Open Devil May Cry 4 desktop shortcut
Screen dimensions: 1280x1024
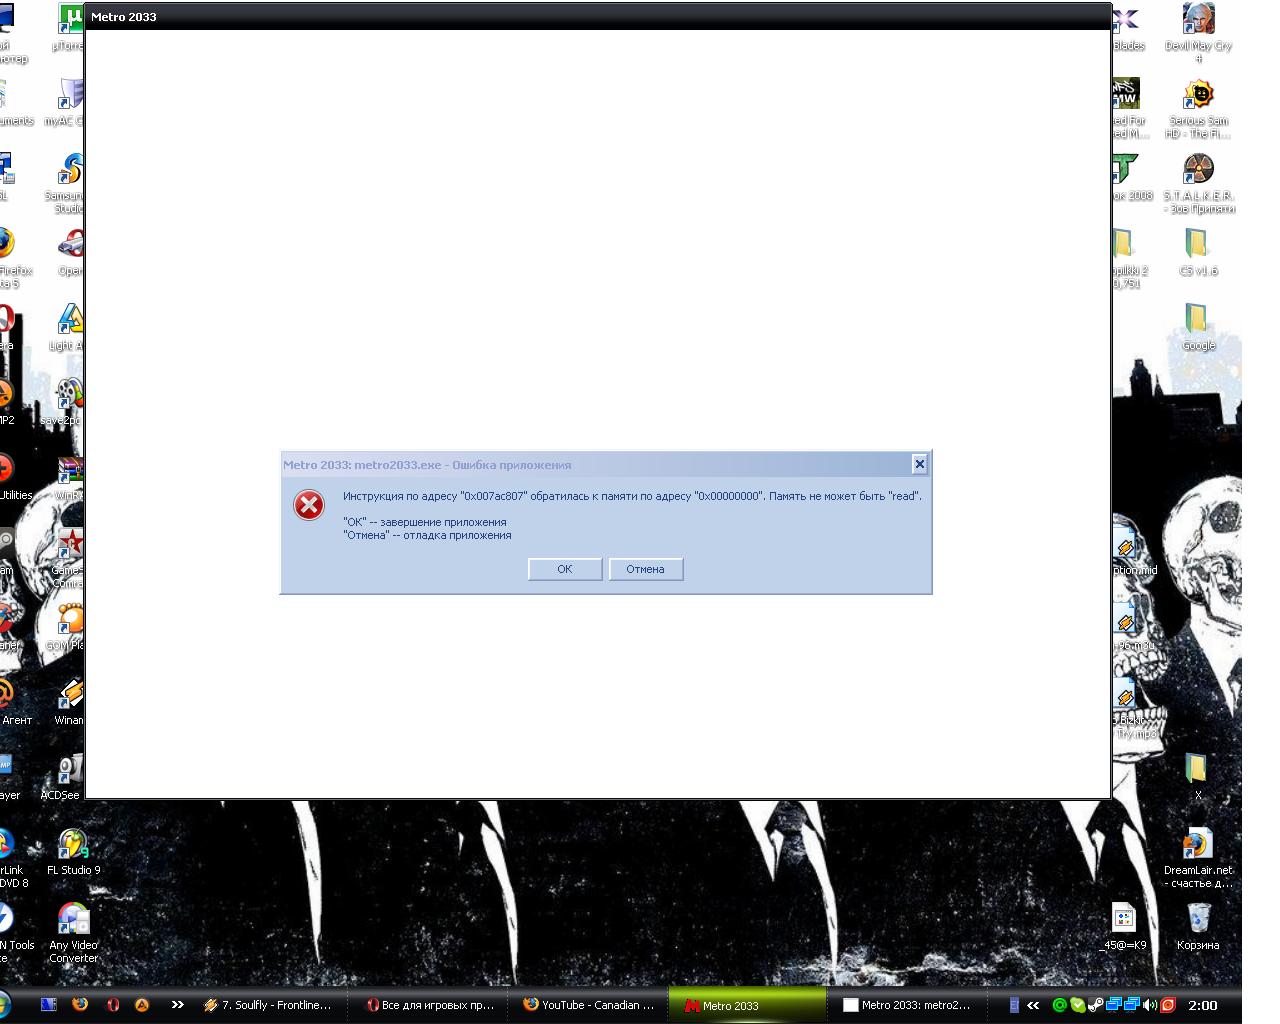tap(1198, 33)
